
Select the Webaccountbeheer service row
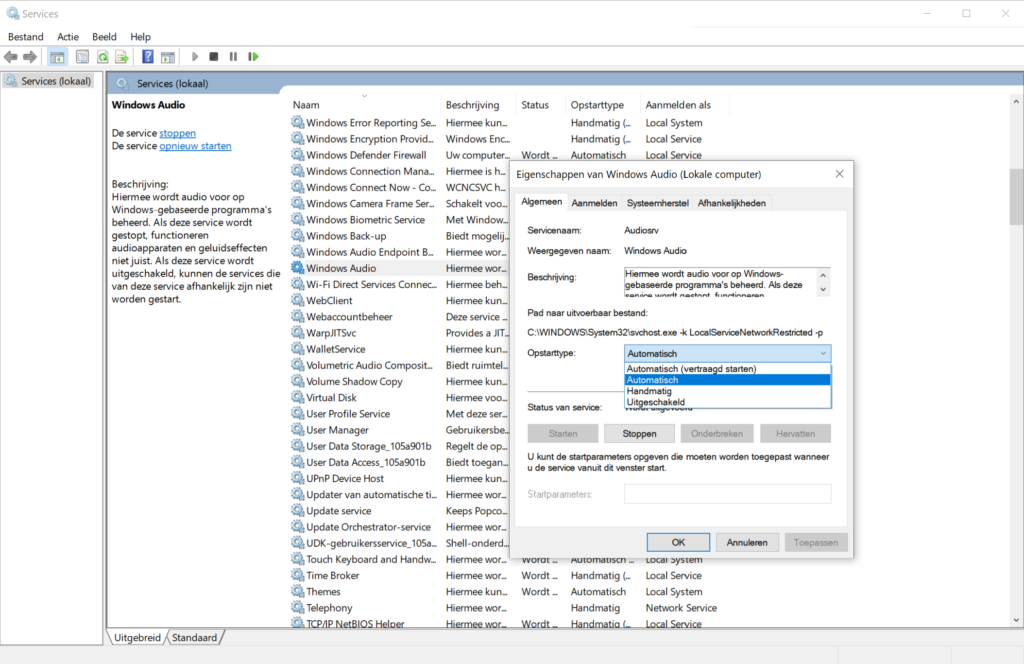[349, 317]
